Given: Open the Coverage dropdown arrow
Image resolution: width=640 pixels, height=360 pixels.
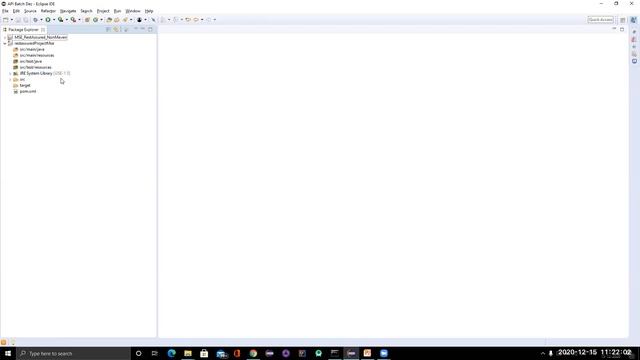Looking at the screenshot, I should (x=67, y=20).
